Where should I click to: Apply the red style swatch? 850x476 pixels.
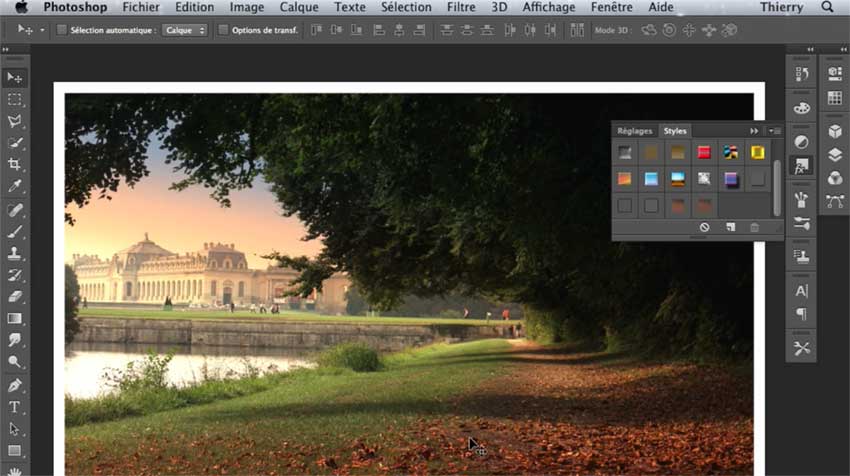click(x=704, y=153)
